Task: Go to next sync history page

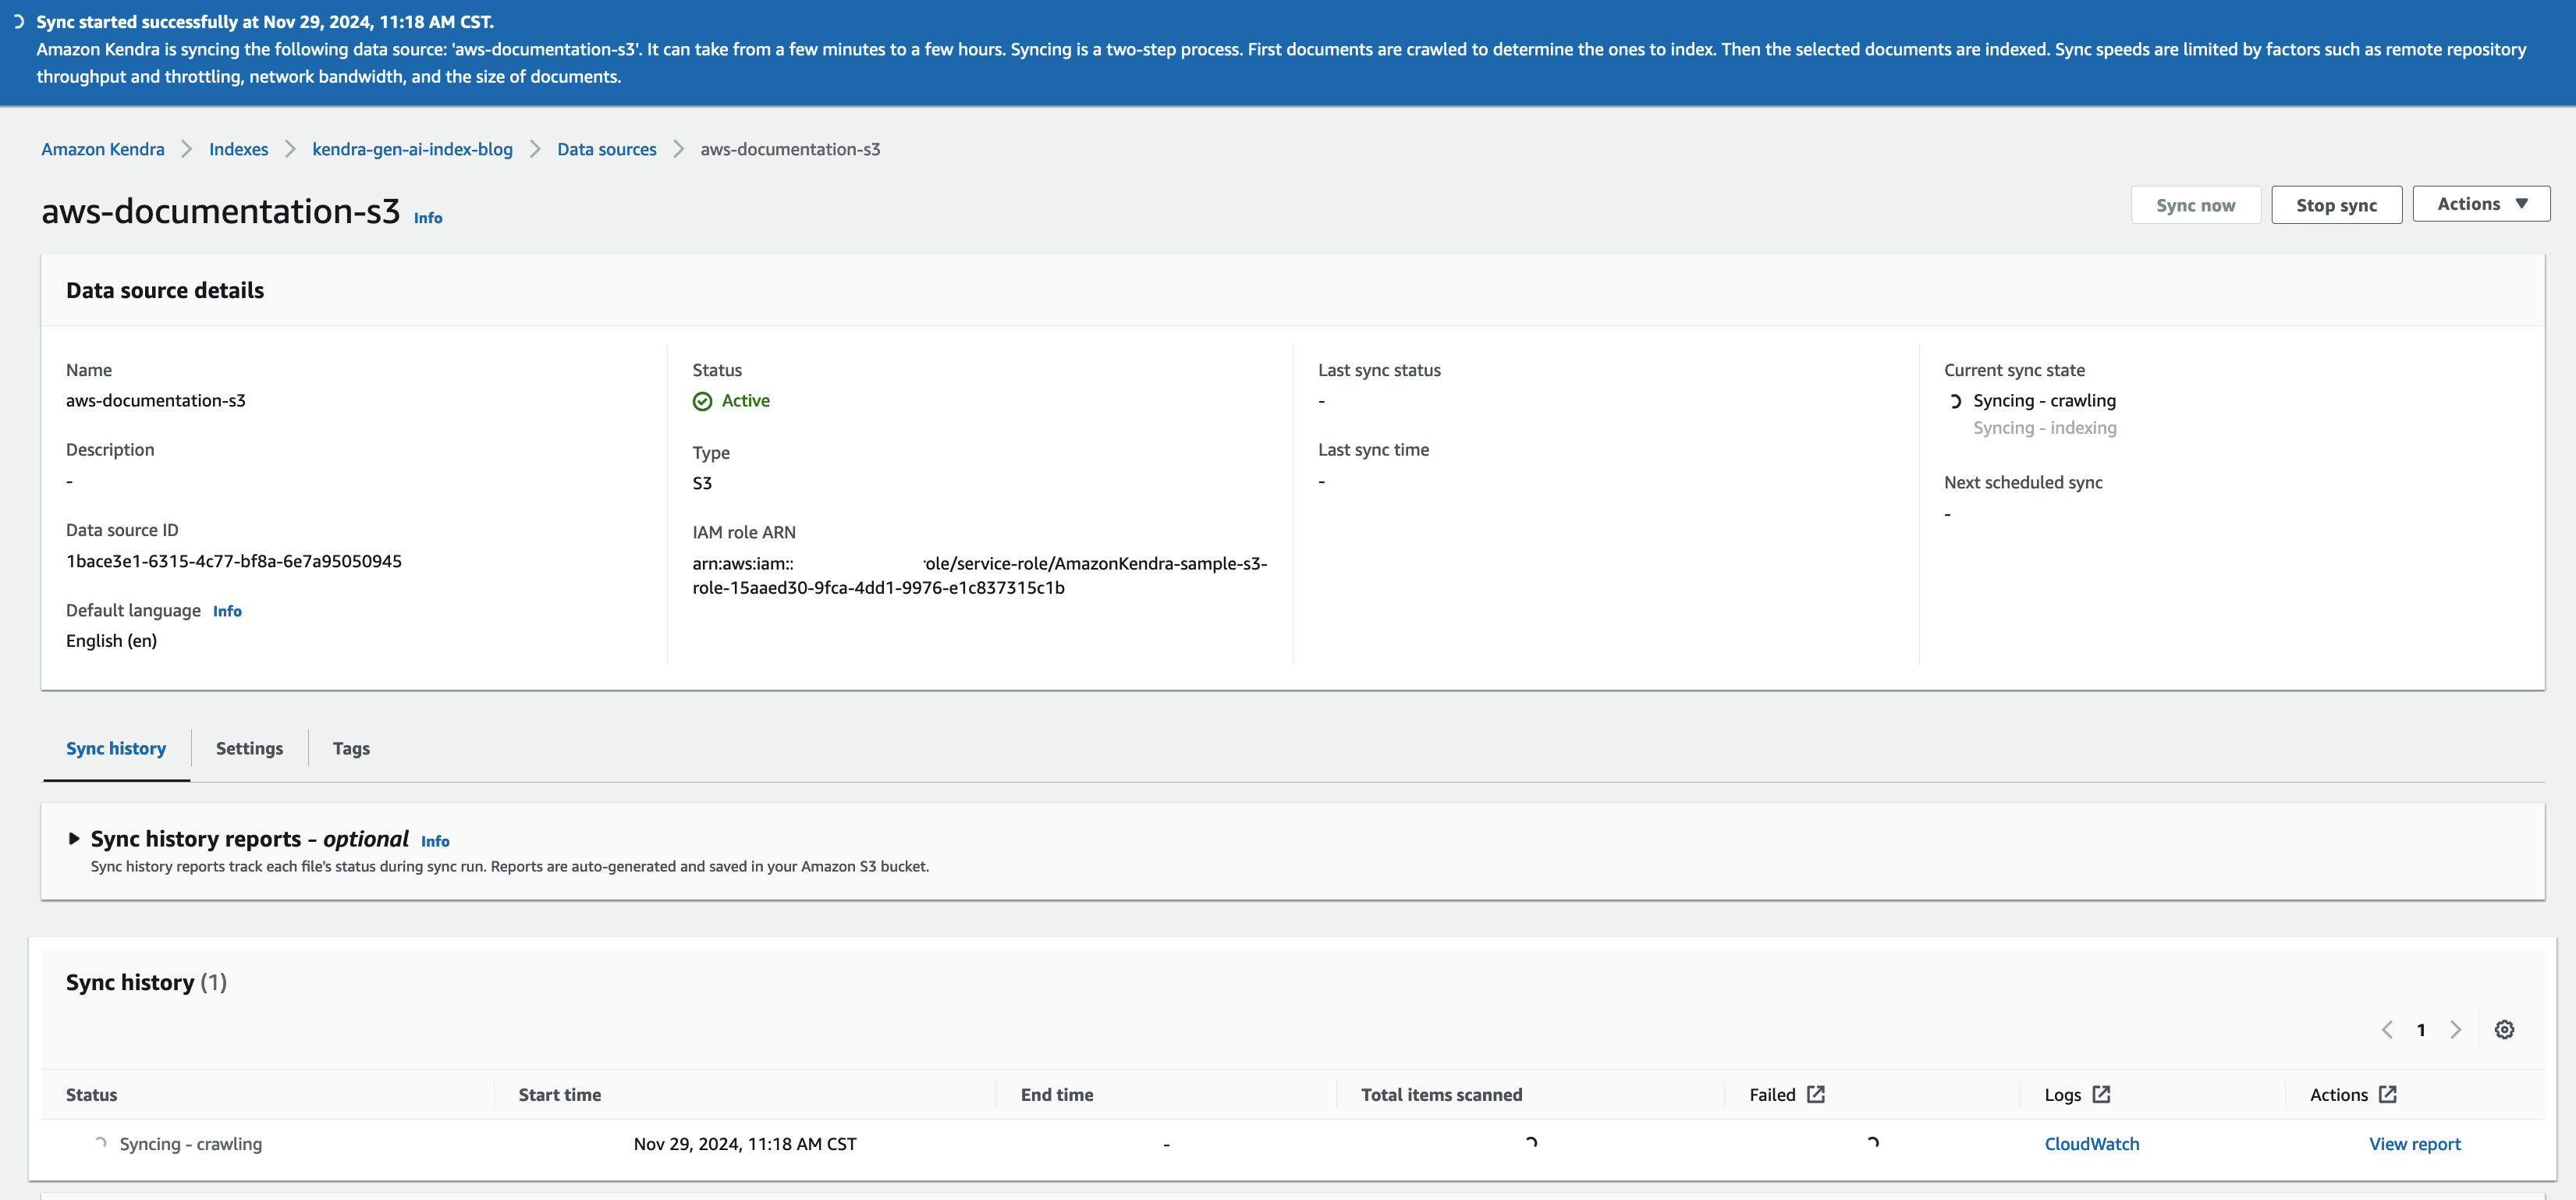Action: [2456, 1029]
